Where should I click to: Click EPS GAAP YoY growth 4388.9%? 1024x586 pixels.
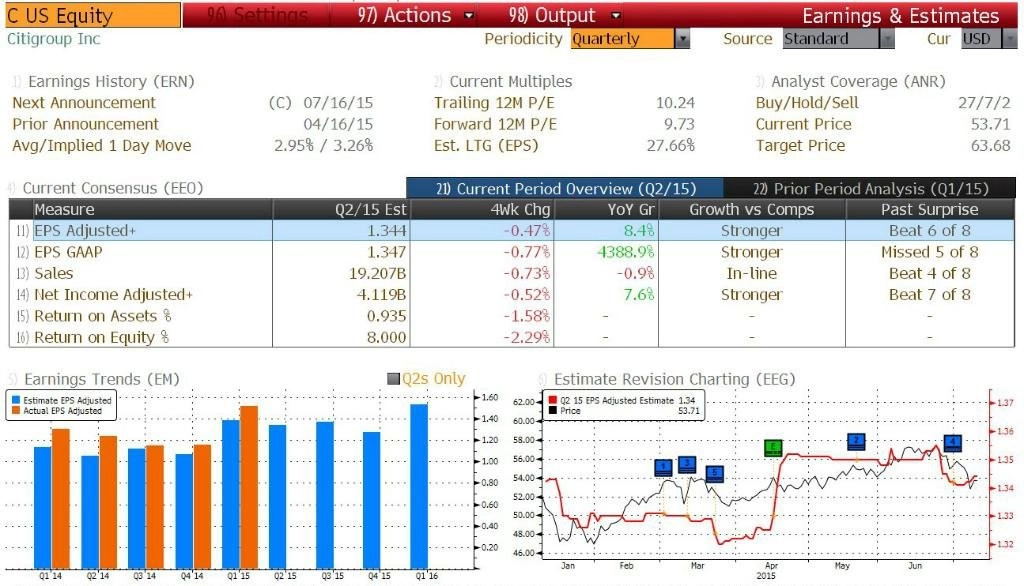click(626, 252)
